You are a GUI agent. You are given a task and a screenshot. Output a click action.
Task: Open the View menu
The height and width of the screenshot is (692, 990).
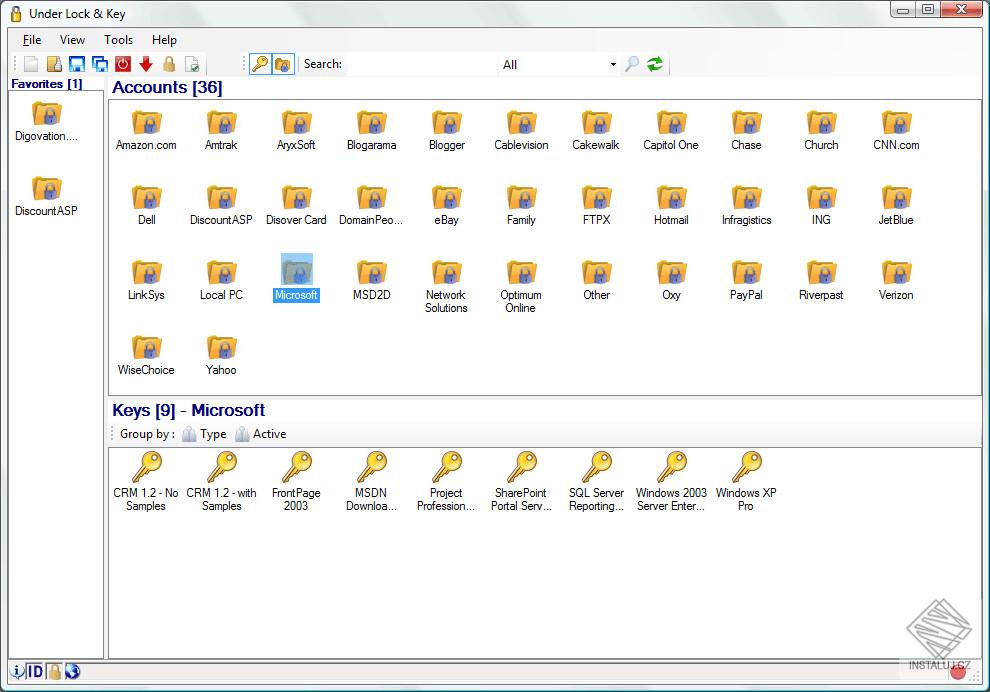coord(72,40)
